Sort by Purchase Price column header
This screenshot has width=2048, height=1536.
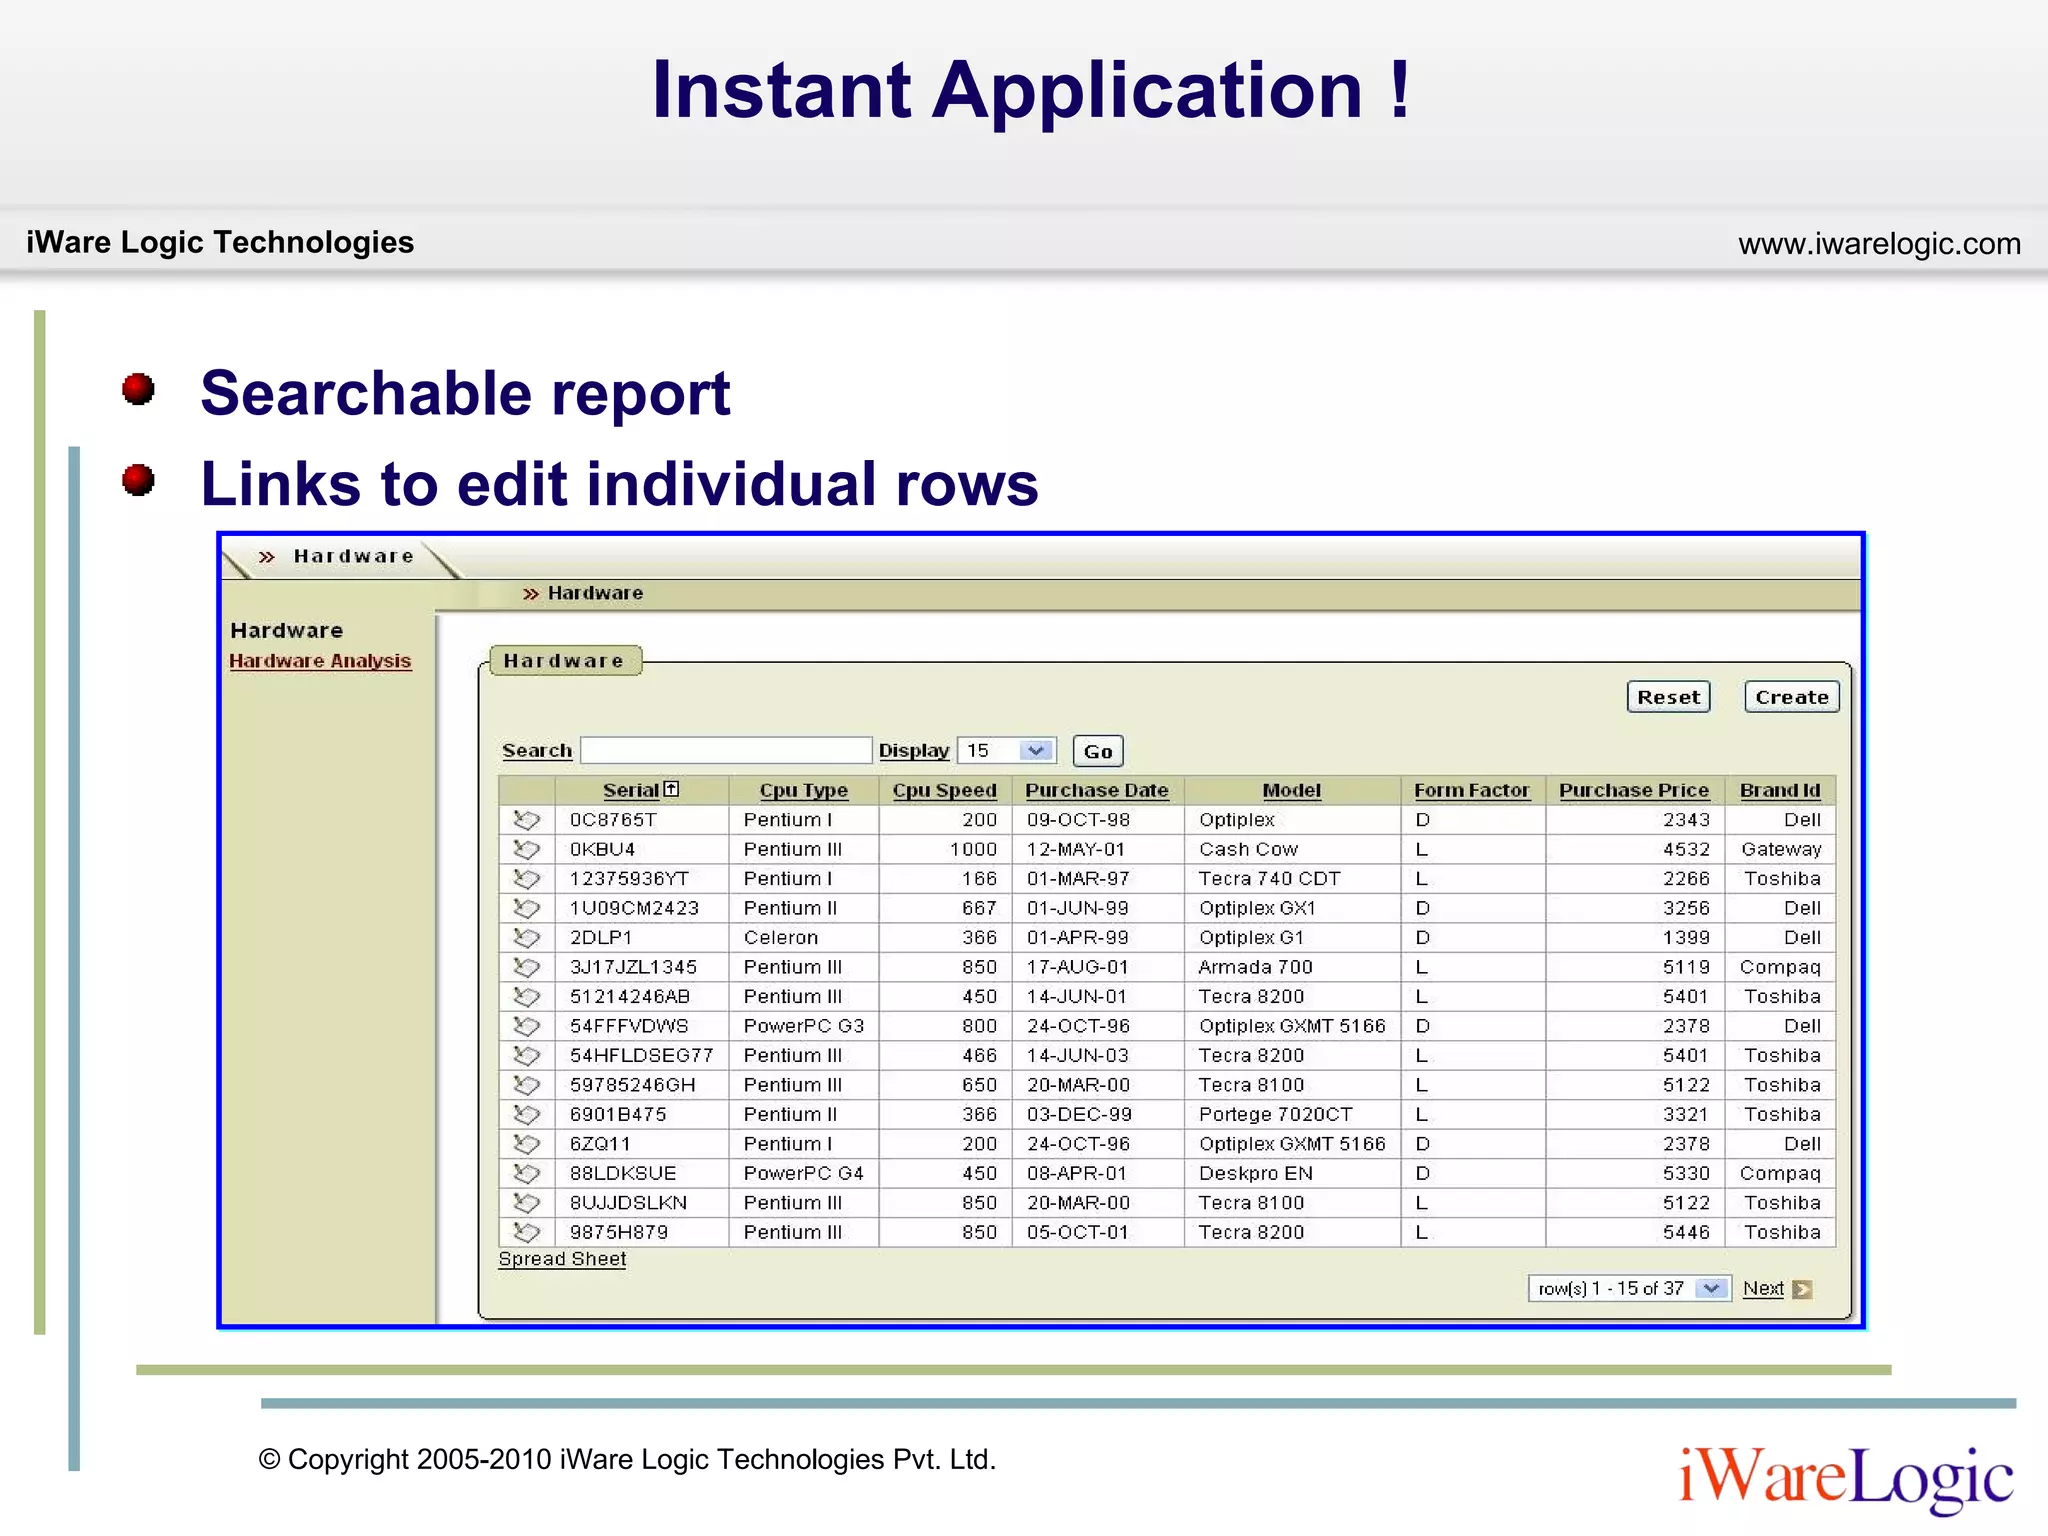click(x=1634, y=790)
